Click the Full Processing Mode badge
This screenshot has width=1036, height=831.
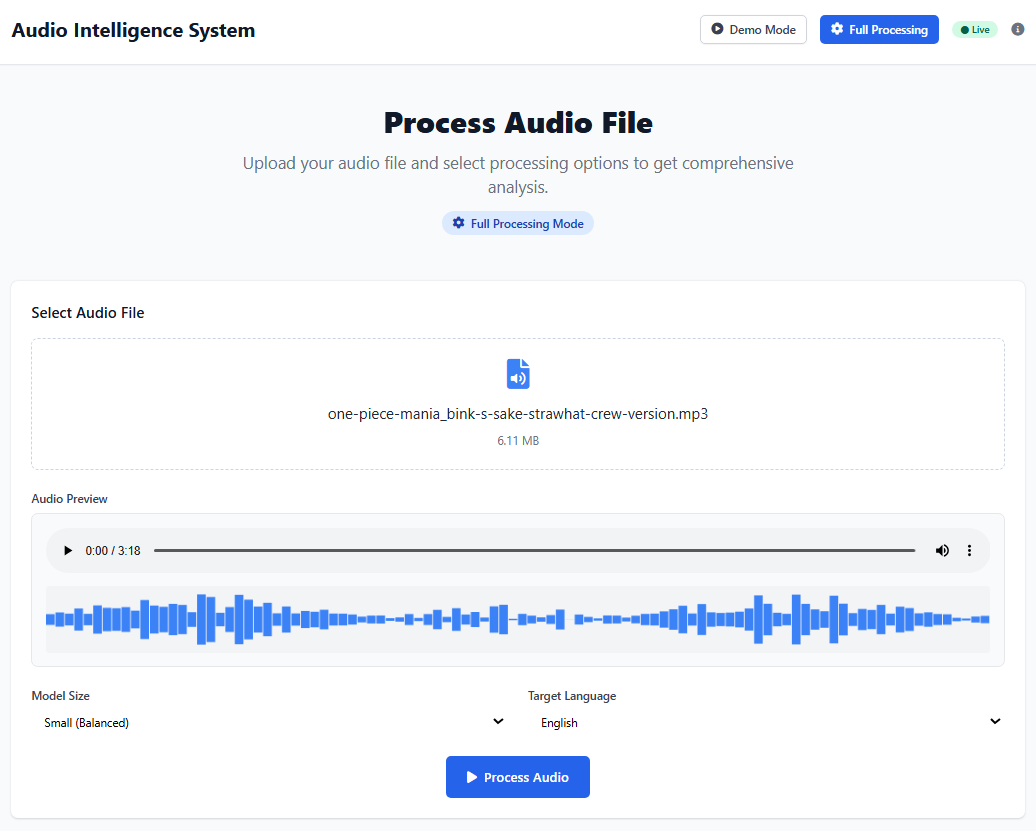point(518,223)
